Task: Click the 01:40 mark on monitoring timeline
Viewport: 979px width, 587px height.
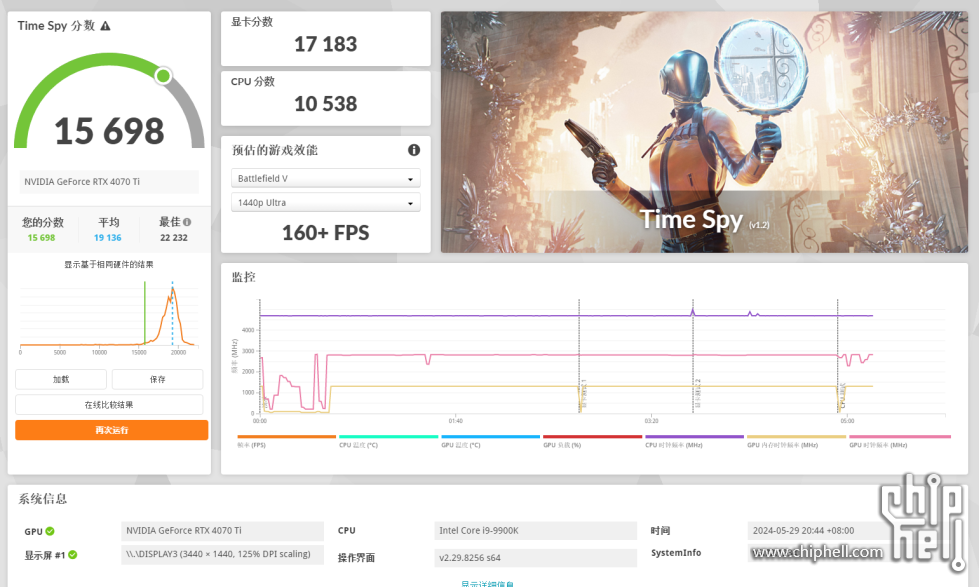Action: (x=456, y=421)
